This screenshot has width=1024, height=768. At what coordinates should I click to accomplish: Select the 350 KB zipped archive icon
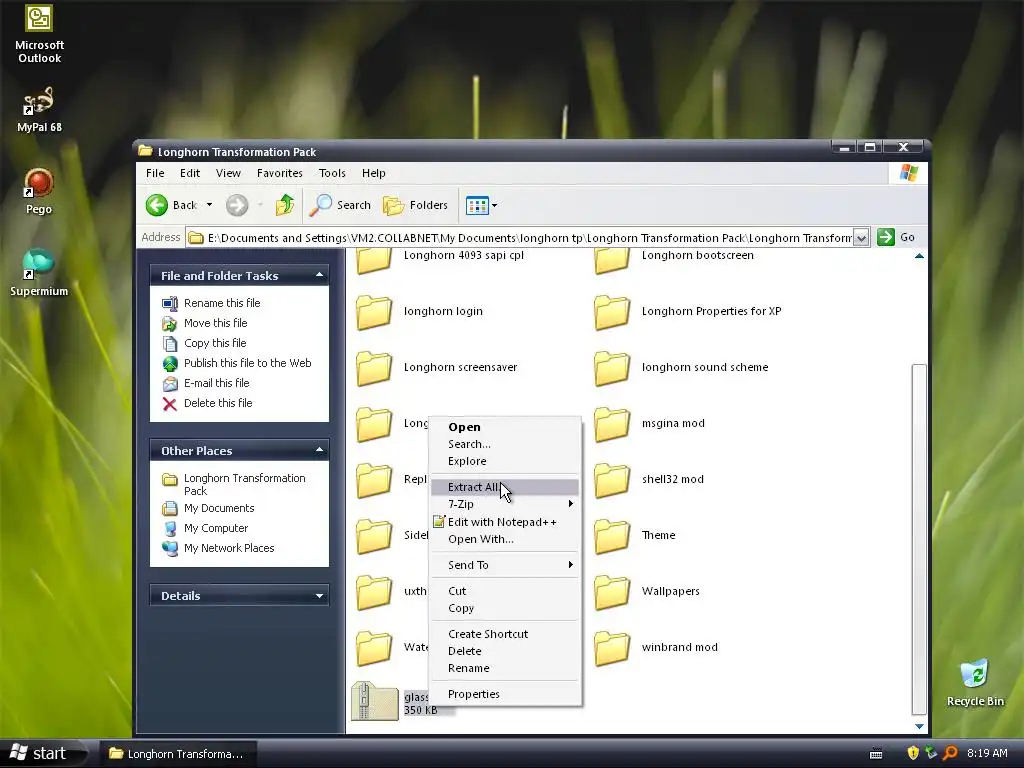coord(375,701)
